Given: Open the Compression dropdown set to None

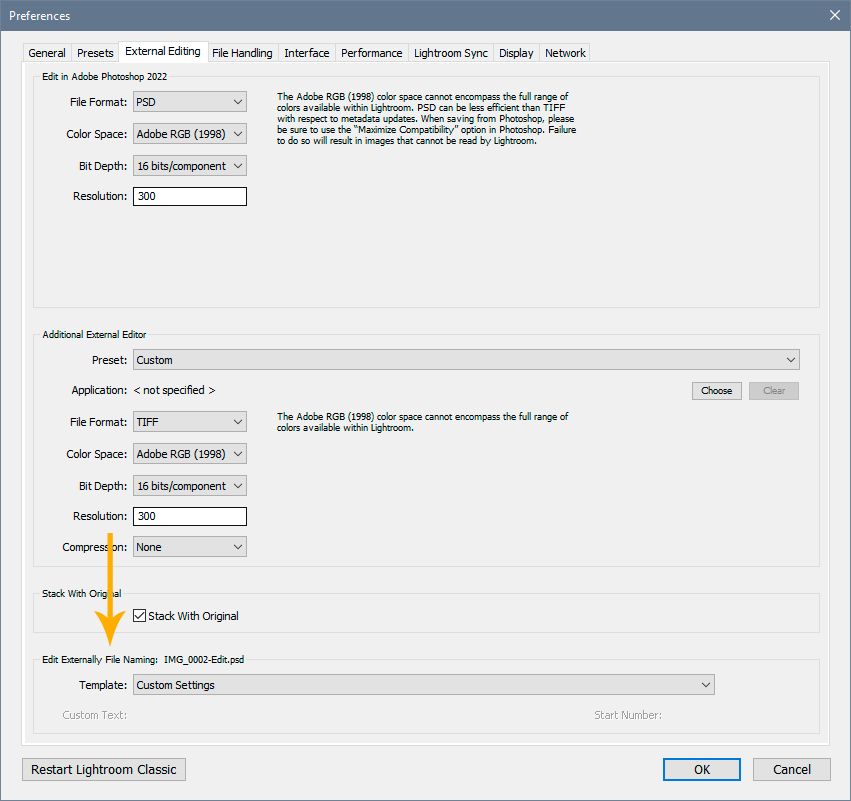Looking at the screenshot, I should pyautogui.click(x=189, y=546).
